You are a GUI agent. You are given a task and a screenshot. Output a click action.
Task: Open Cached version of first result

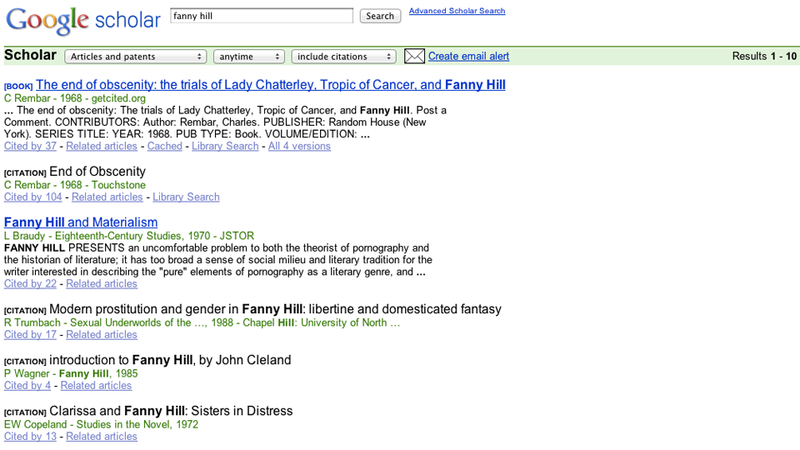(164, 146)
